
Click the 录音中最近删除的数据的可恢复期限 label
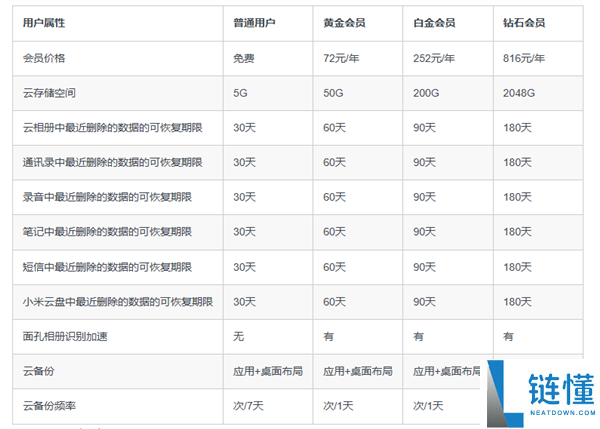[x=107, y=197]
